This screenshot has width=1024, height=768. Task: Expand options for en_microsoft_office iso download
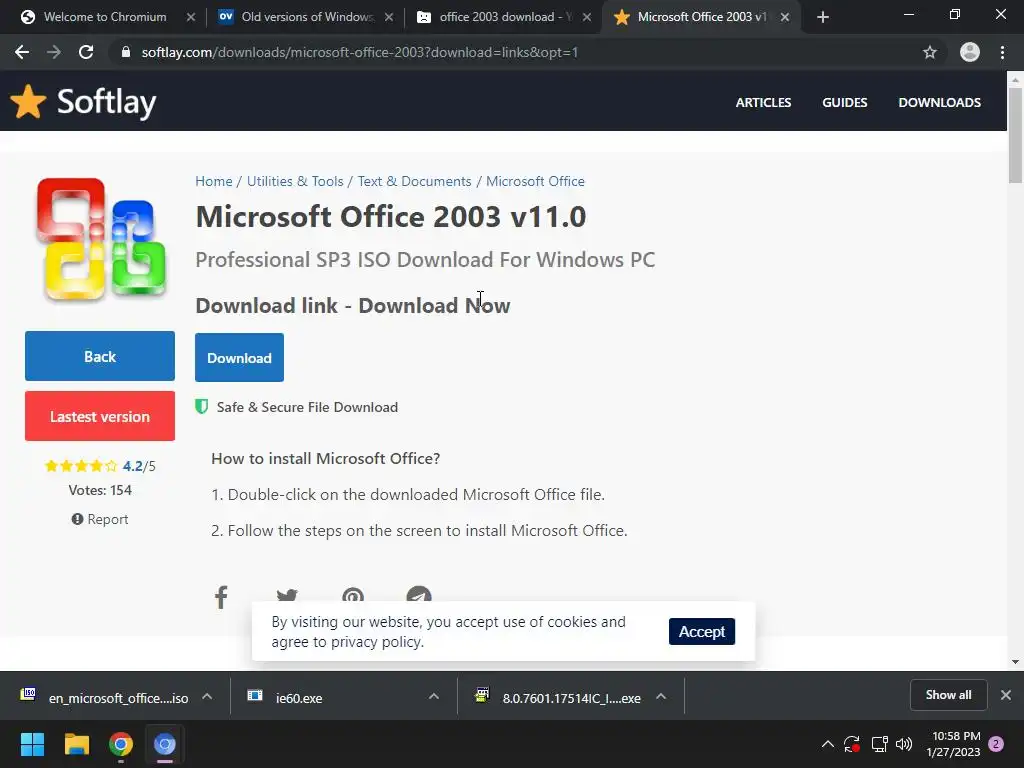coord(207,696)
